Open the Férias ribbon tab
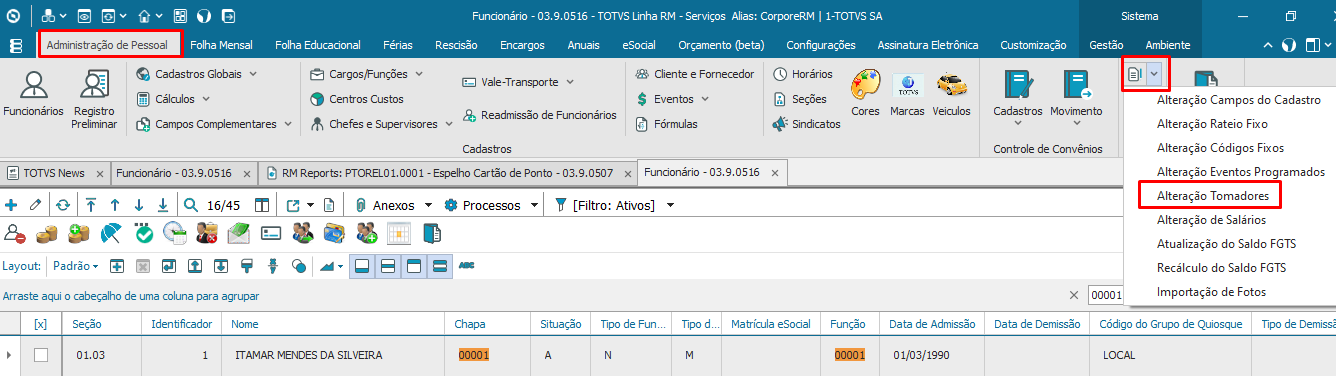This screenshot has height=391, width=1336. [x=398, y=45]
